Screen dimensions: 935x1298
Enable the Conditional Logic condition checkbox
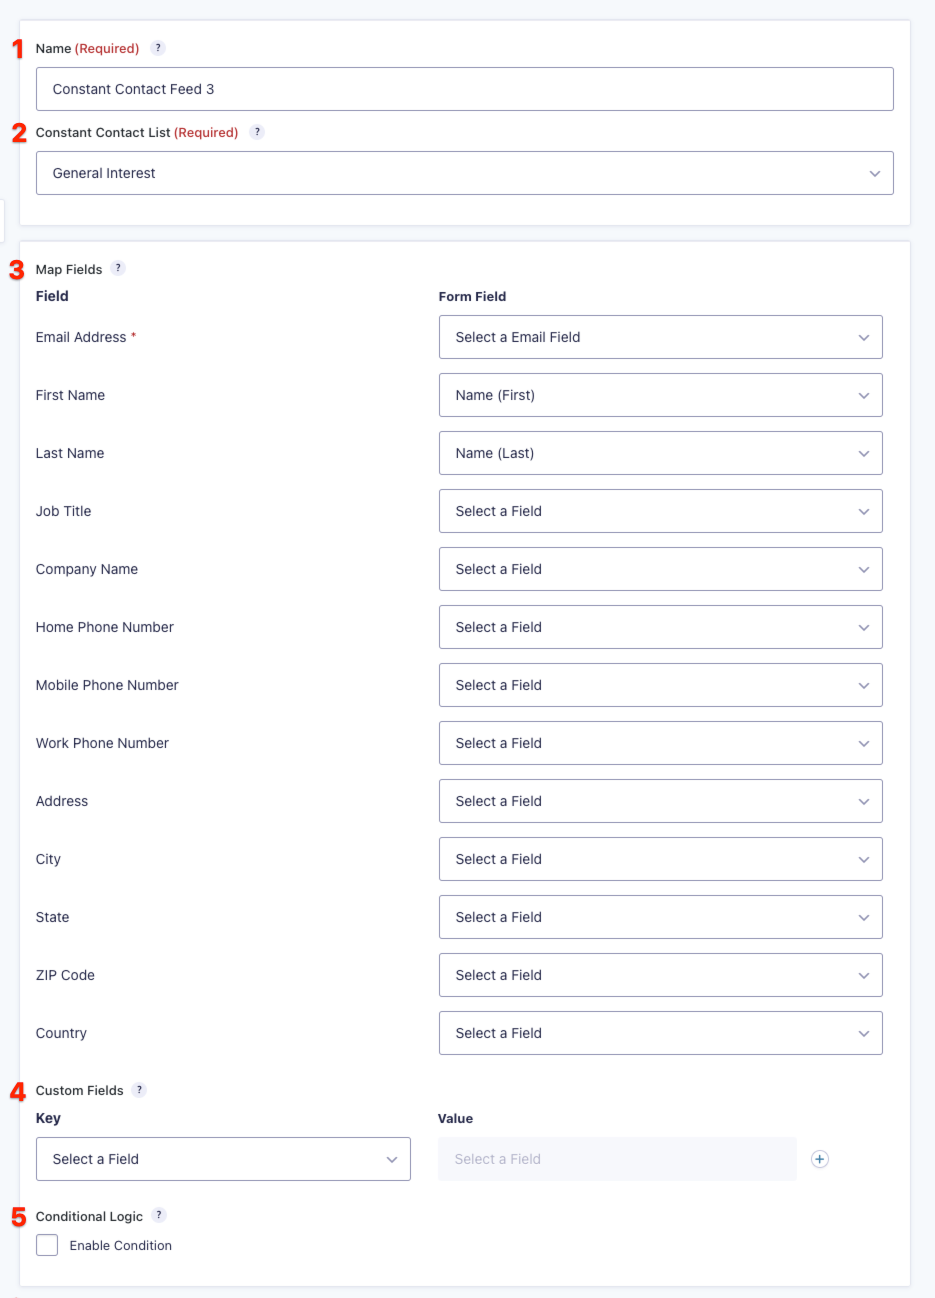tap(47, 1245)
